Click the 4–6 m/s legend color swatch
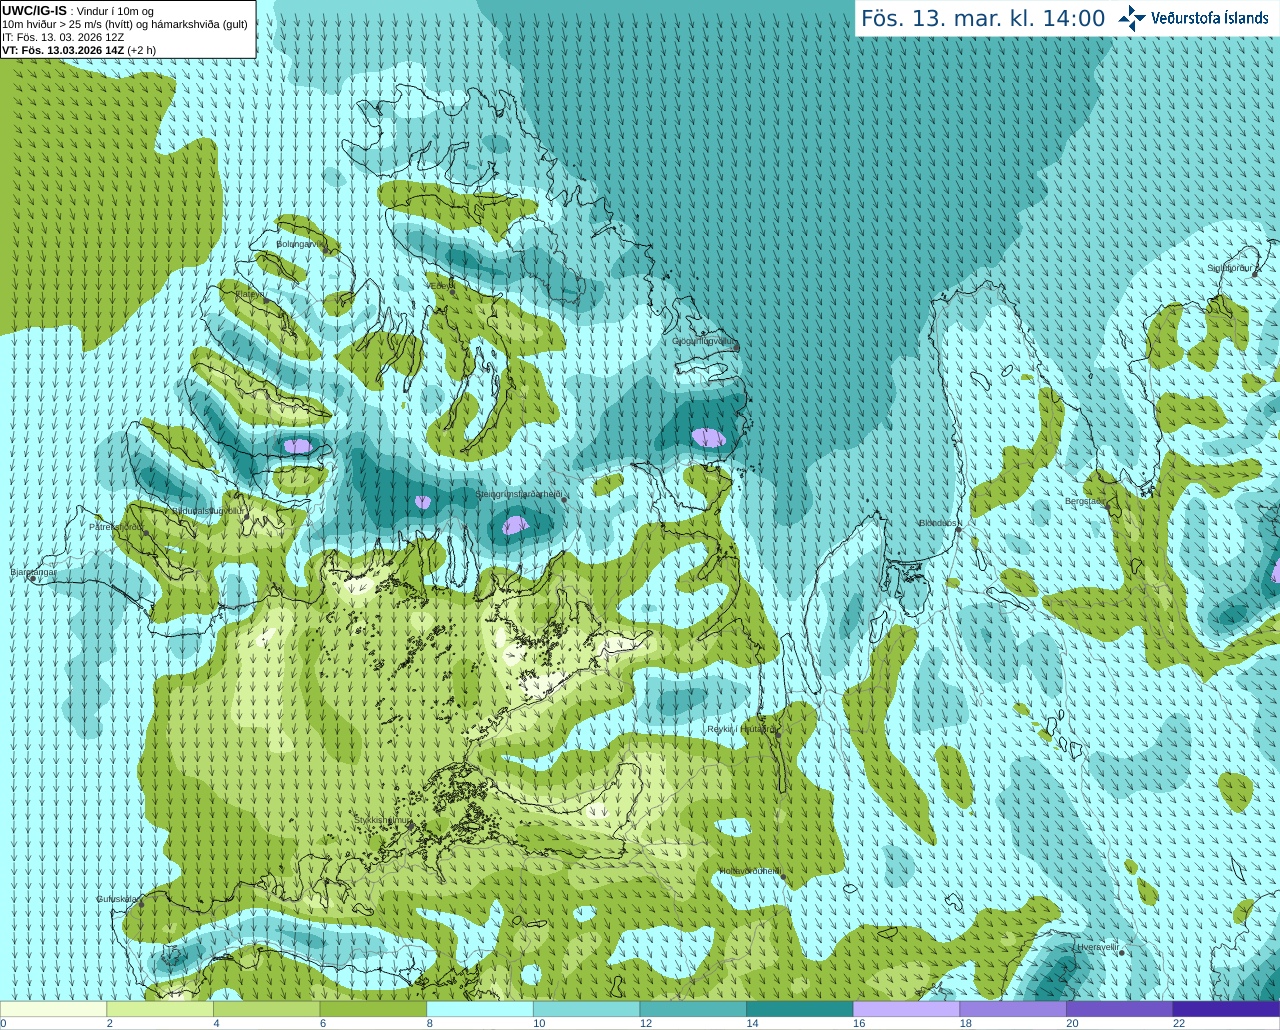 point(266,1009)
